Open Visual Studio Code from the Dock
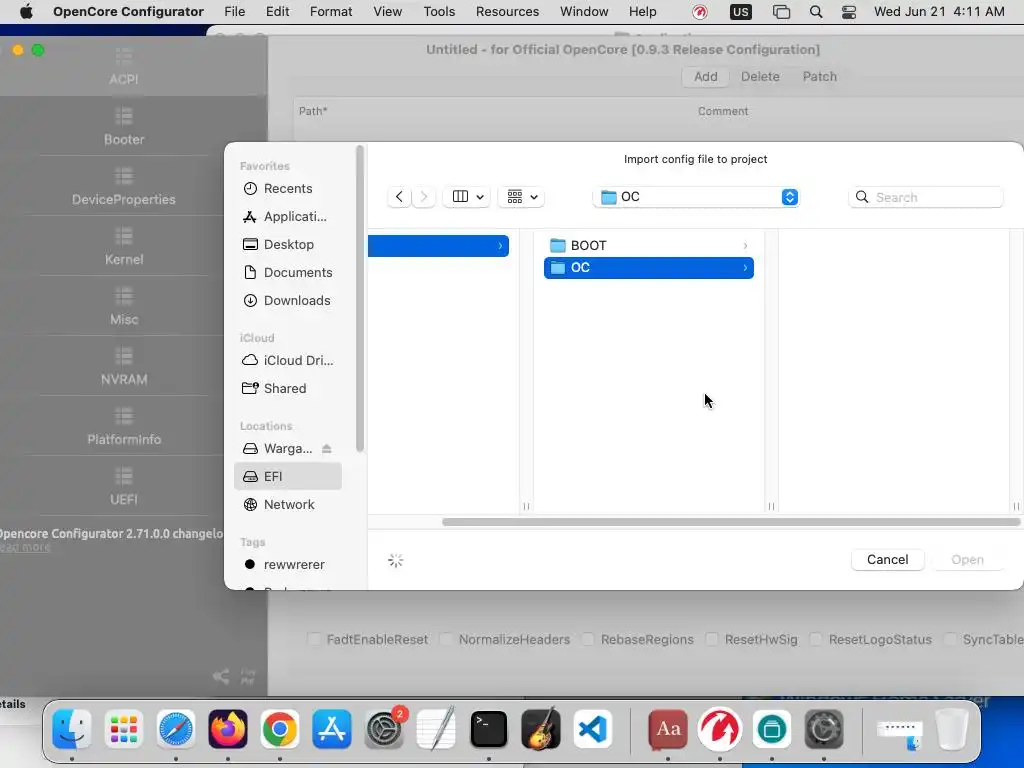The height and width of the screenshot is (768, 1024). click(592, 729)
